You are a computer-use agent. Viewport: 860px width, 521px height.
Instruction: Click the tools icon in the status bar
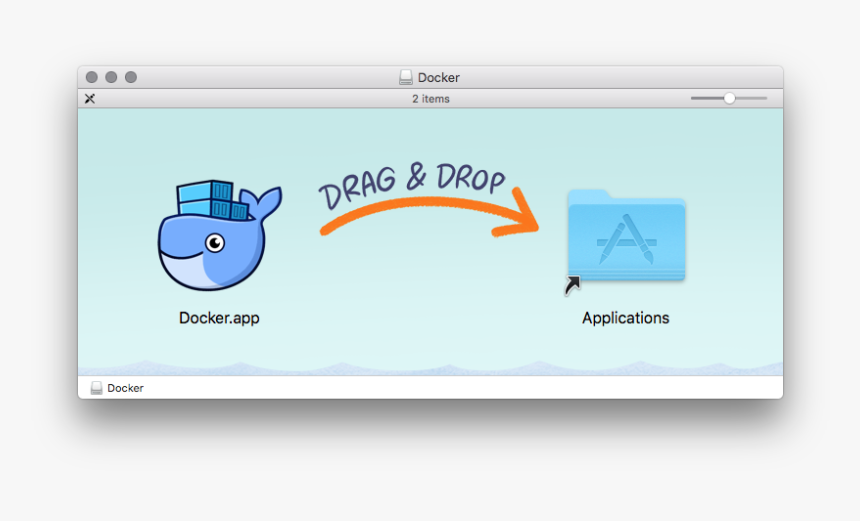point(90,99)
